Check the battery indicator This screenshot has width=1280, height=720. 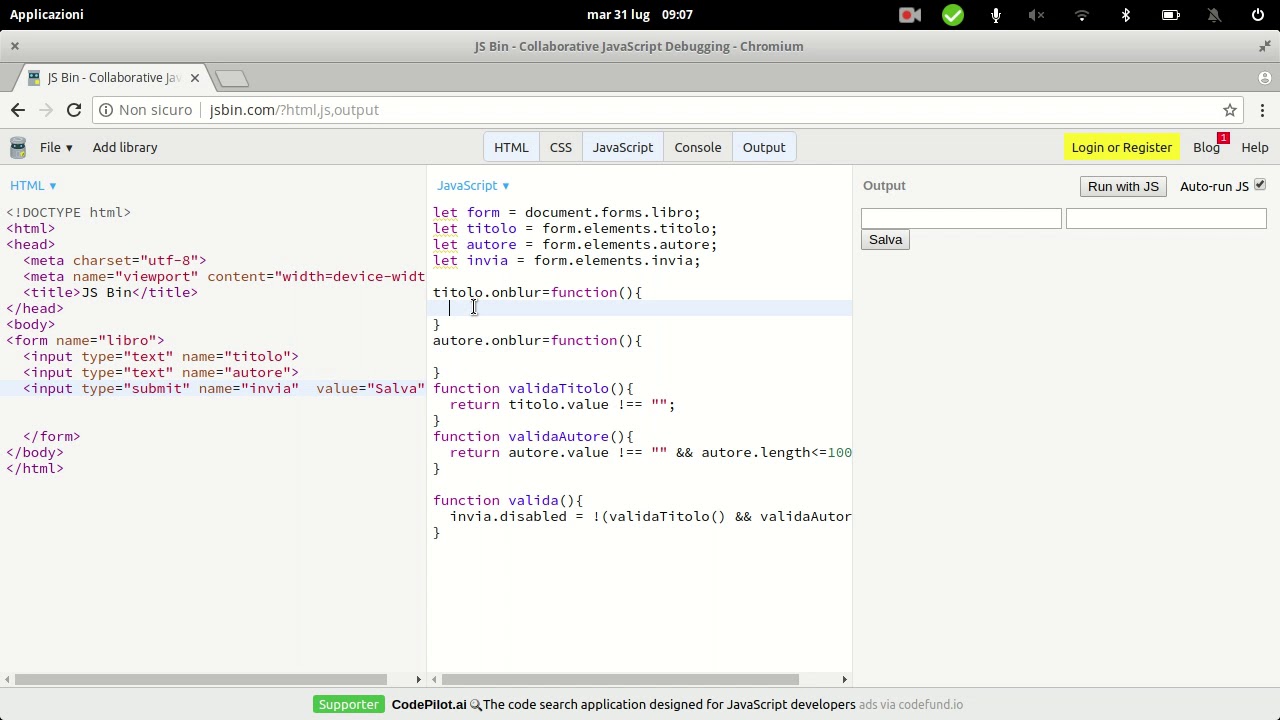(1170, 15)
